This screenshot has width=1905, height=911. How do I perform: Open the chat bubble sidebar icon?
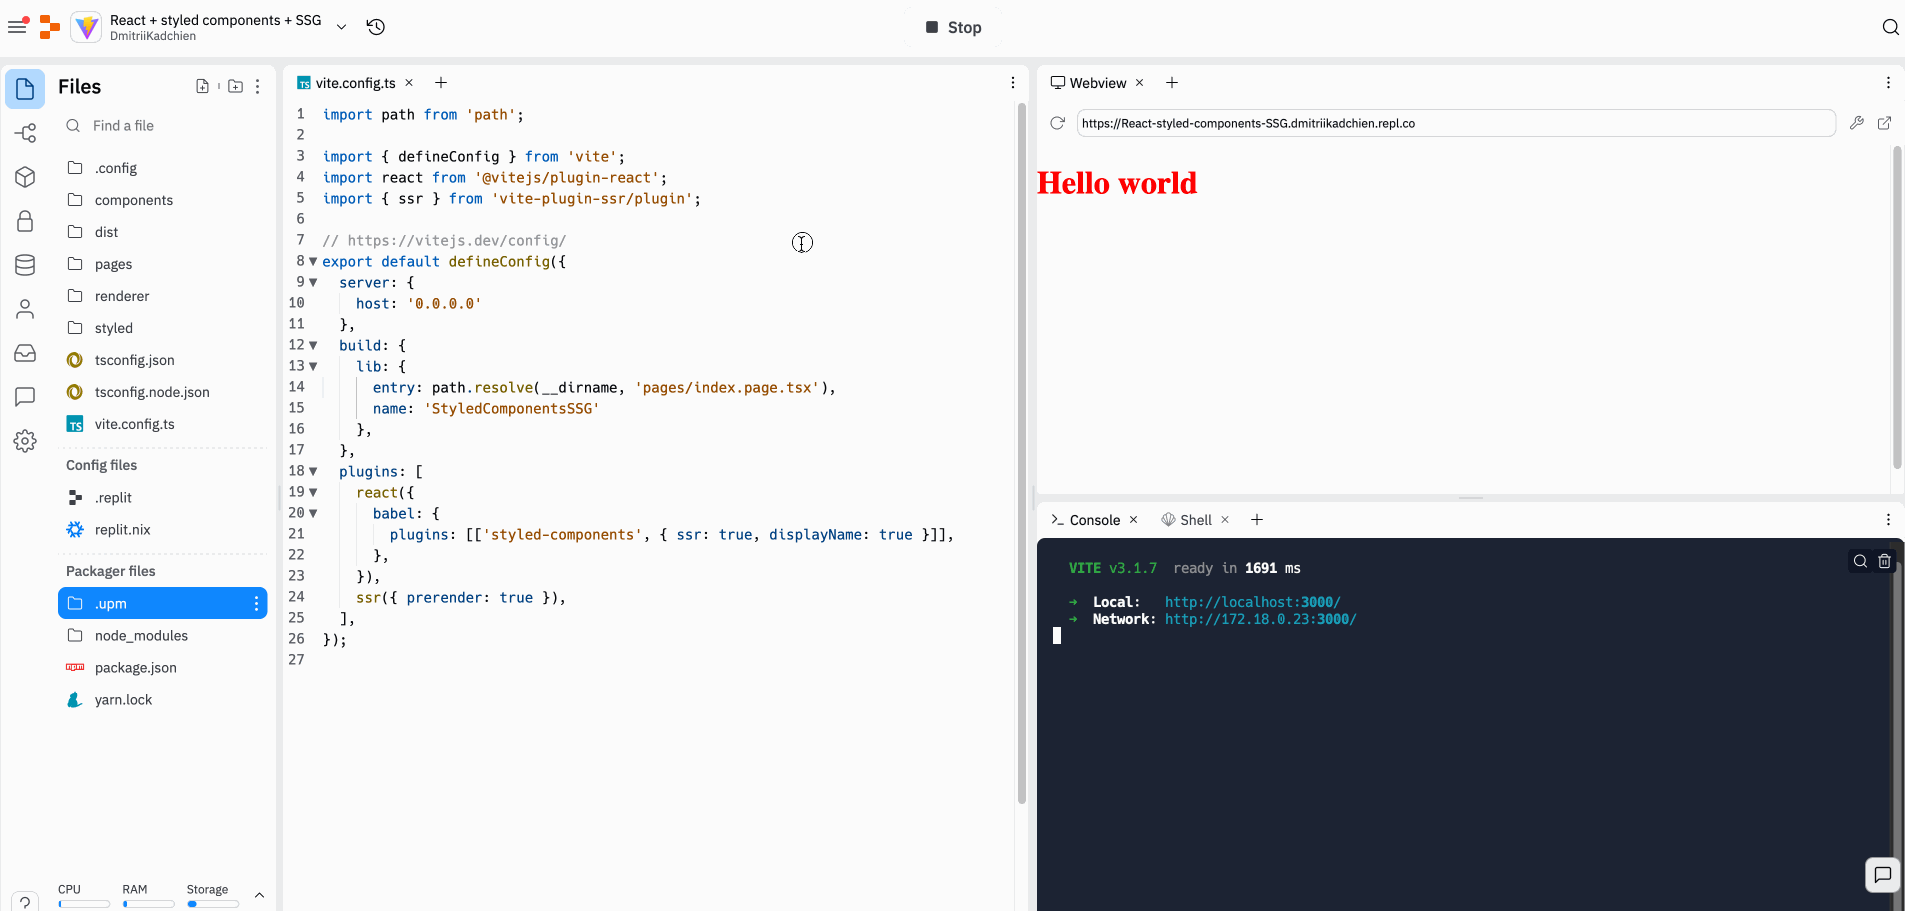point(25,397)
